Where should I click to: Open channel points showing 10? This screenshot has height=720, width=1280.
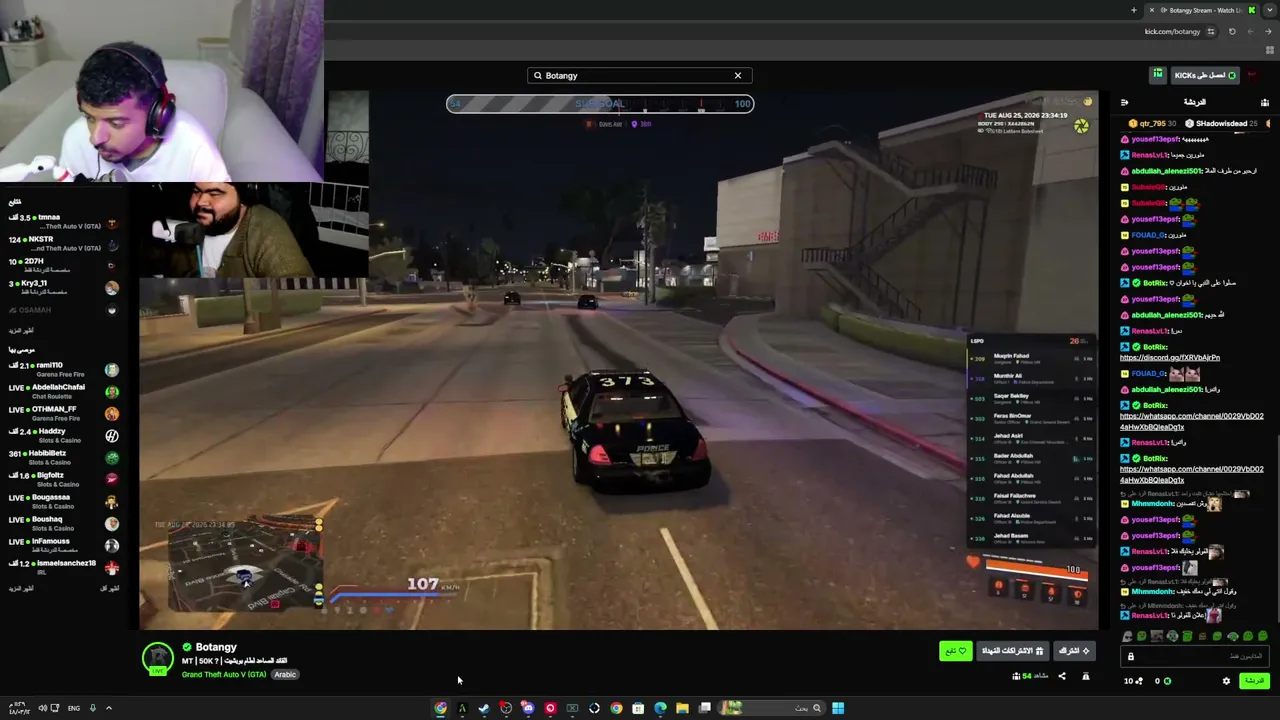(x=1133, y=681)
